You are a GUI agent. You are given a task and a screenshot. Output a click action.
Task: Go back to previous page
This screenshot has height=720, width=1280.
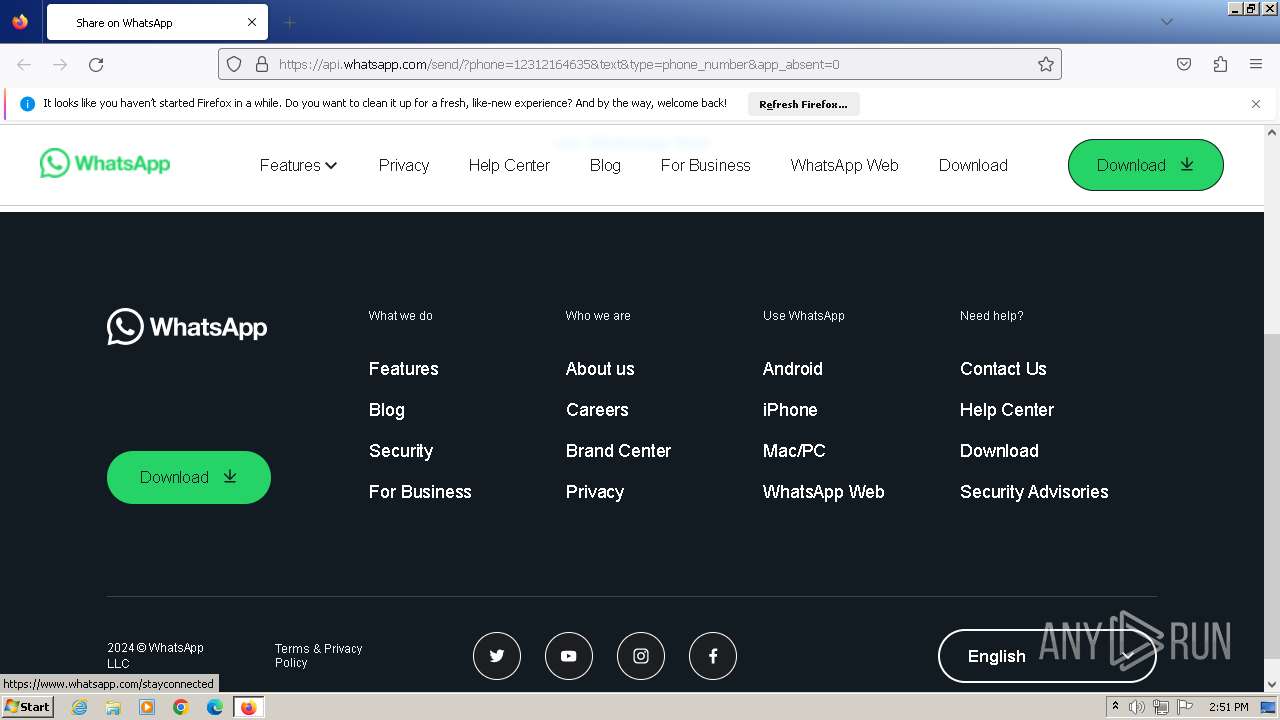click(24, 64)
